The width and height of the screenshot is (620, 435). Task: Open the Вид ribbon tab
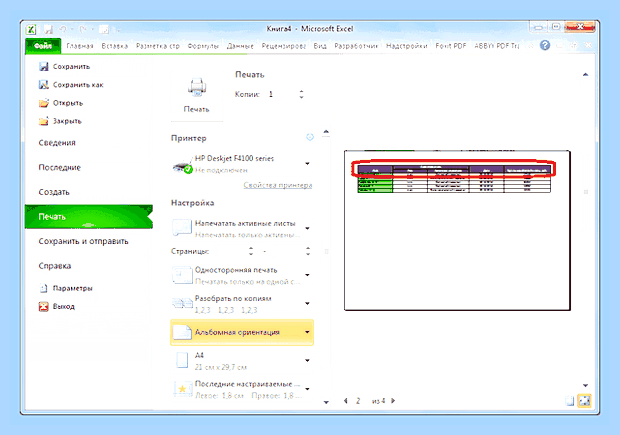coord(320,46)
